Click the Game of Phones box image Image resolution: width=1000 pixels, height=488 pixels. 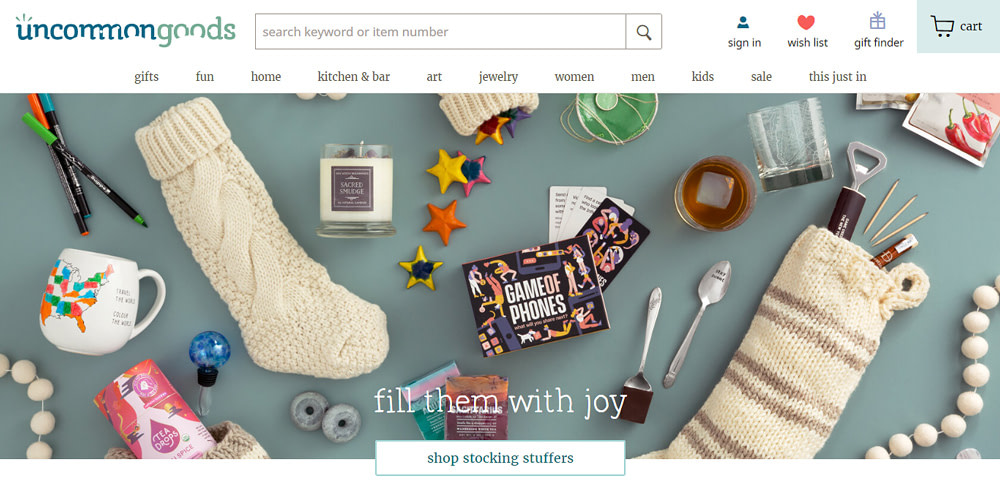(x=535, y=296)
